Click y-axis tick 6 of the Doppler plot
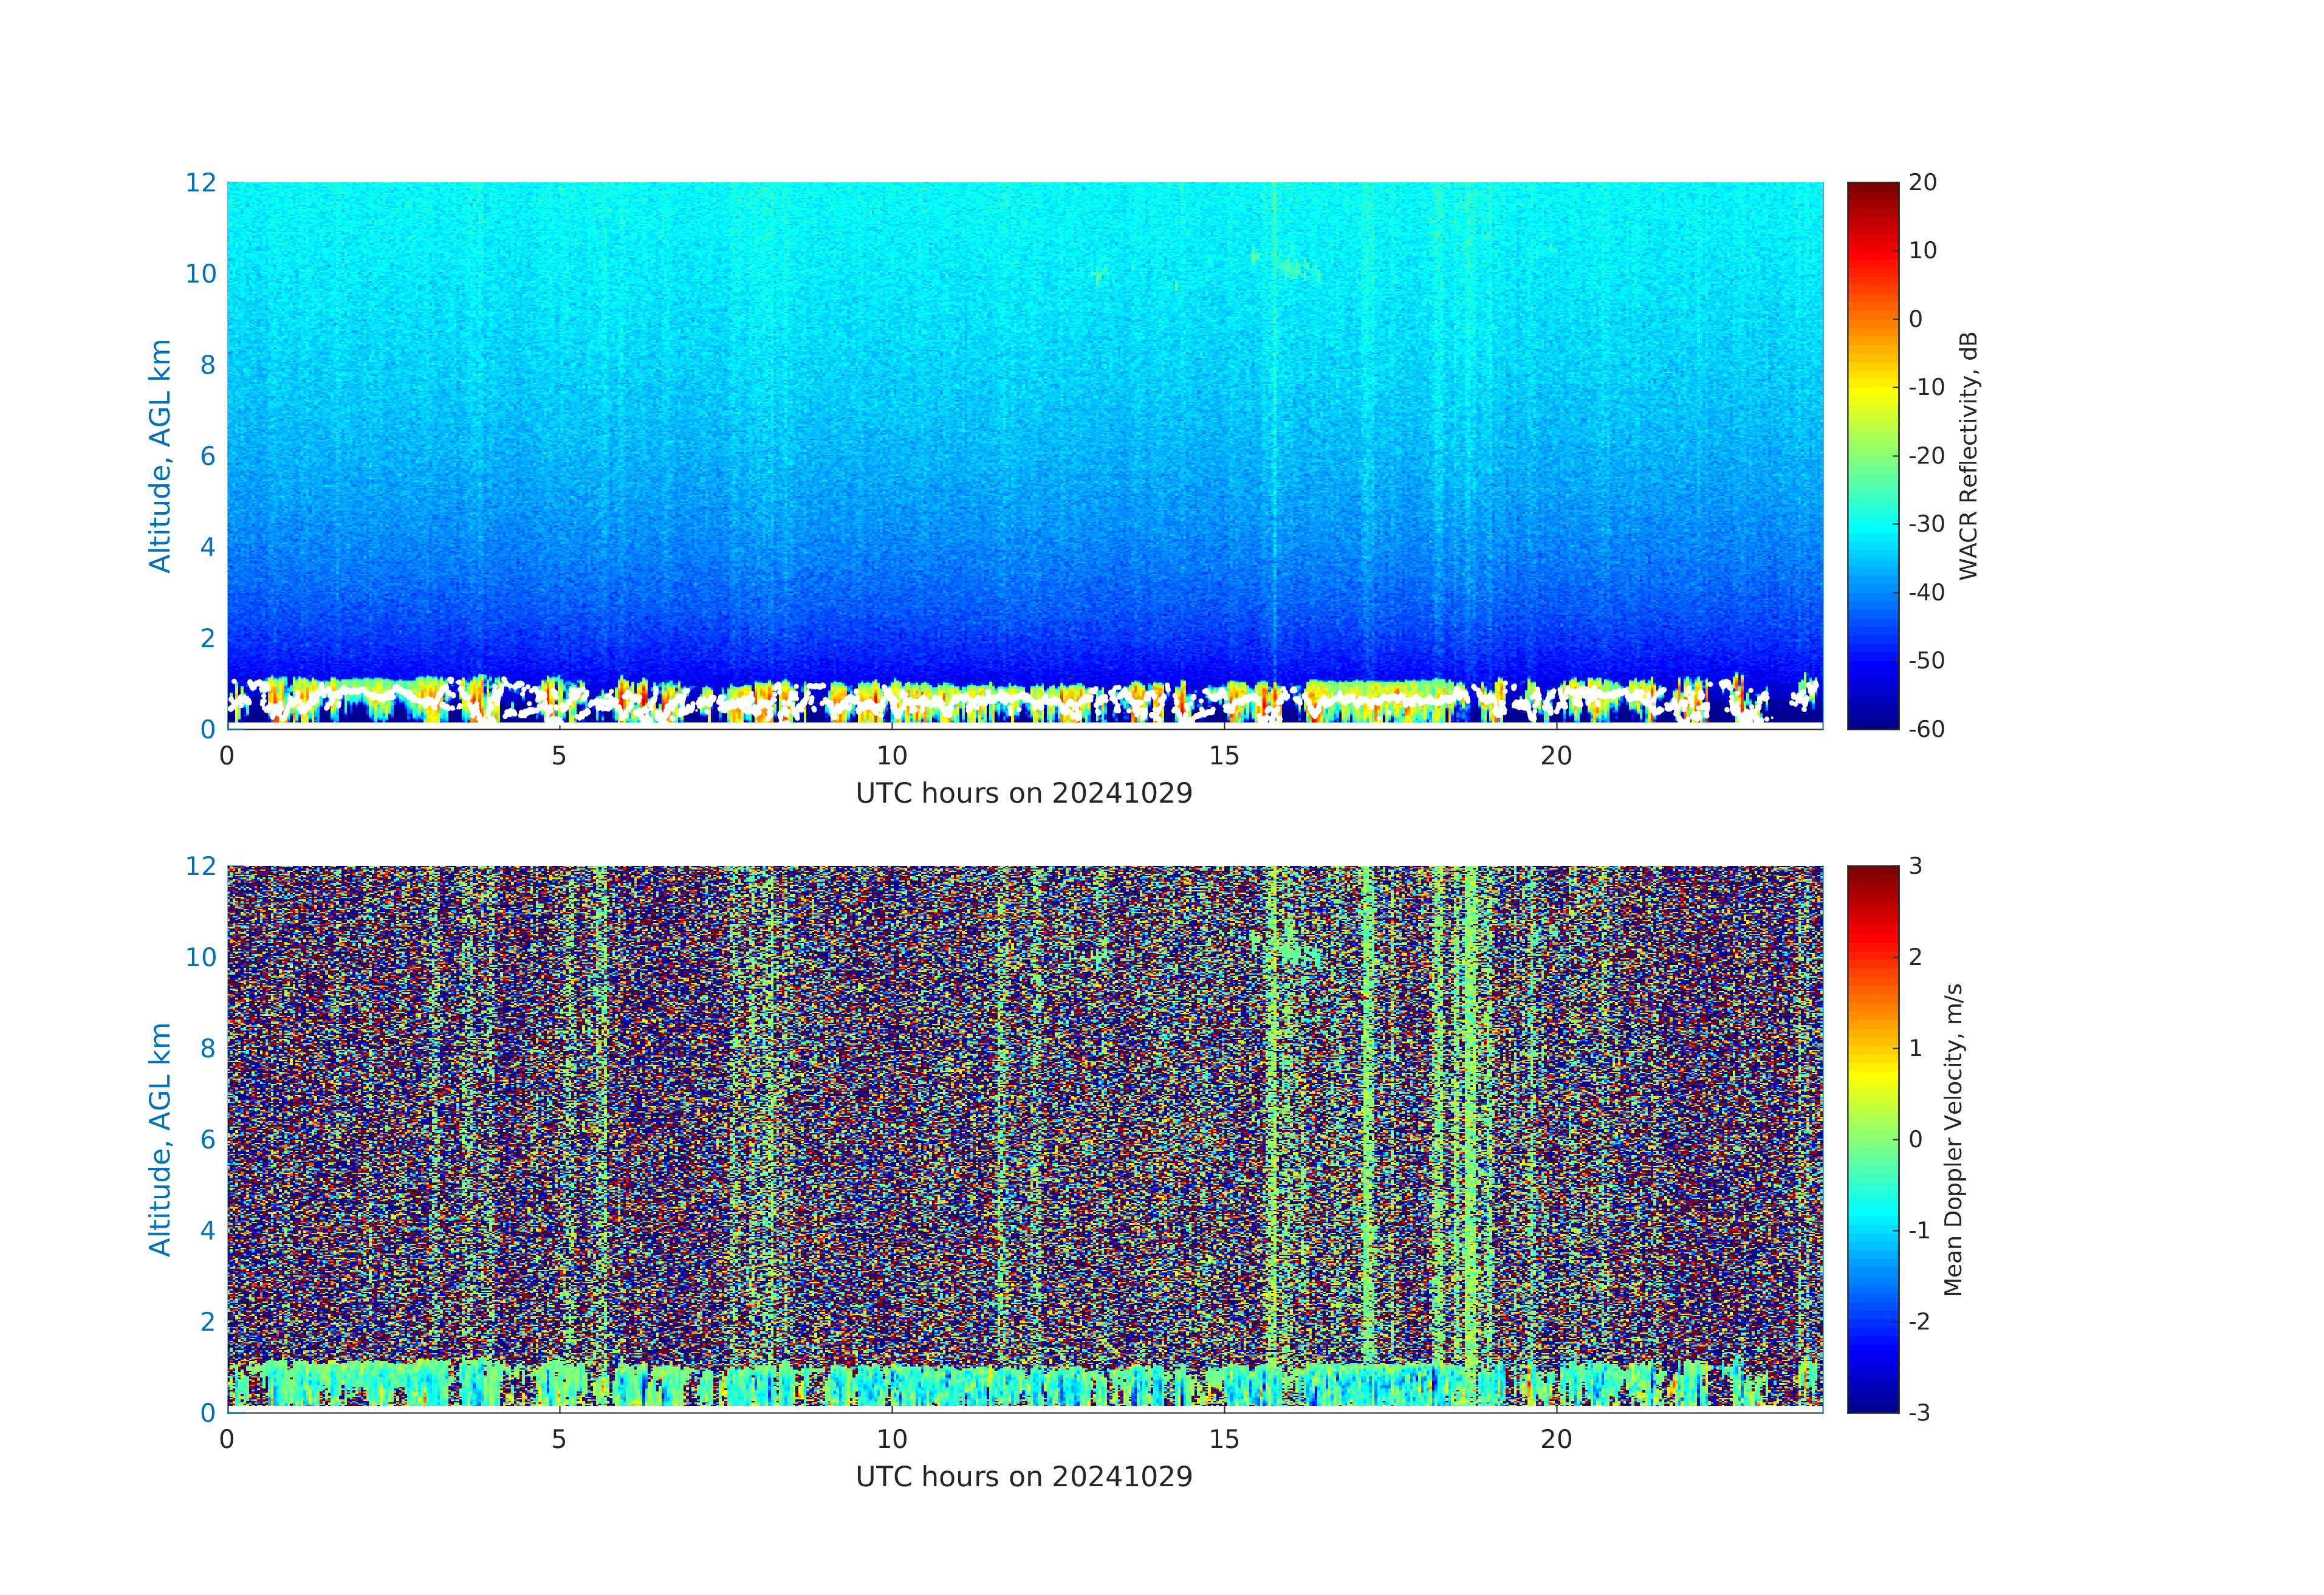 coord(207,1139)
